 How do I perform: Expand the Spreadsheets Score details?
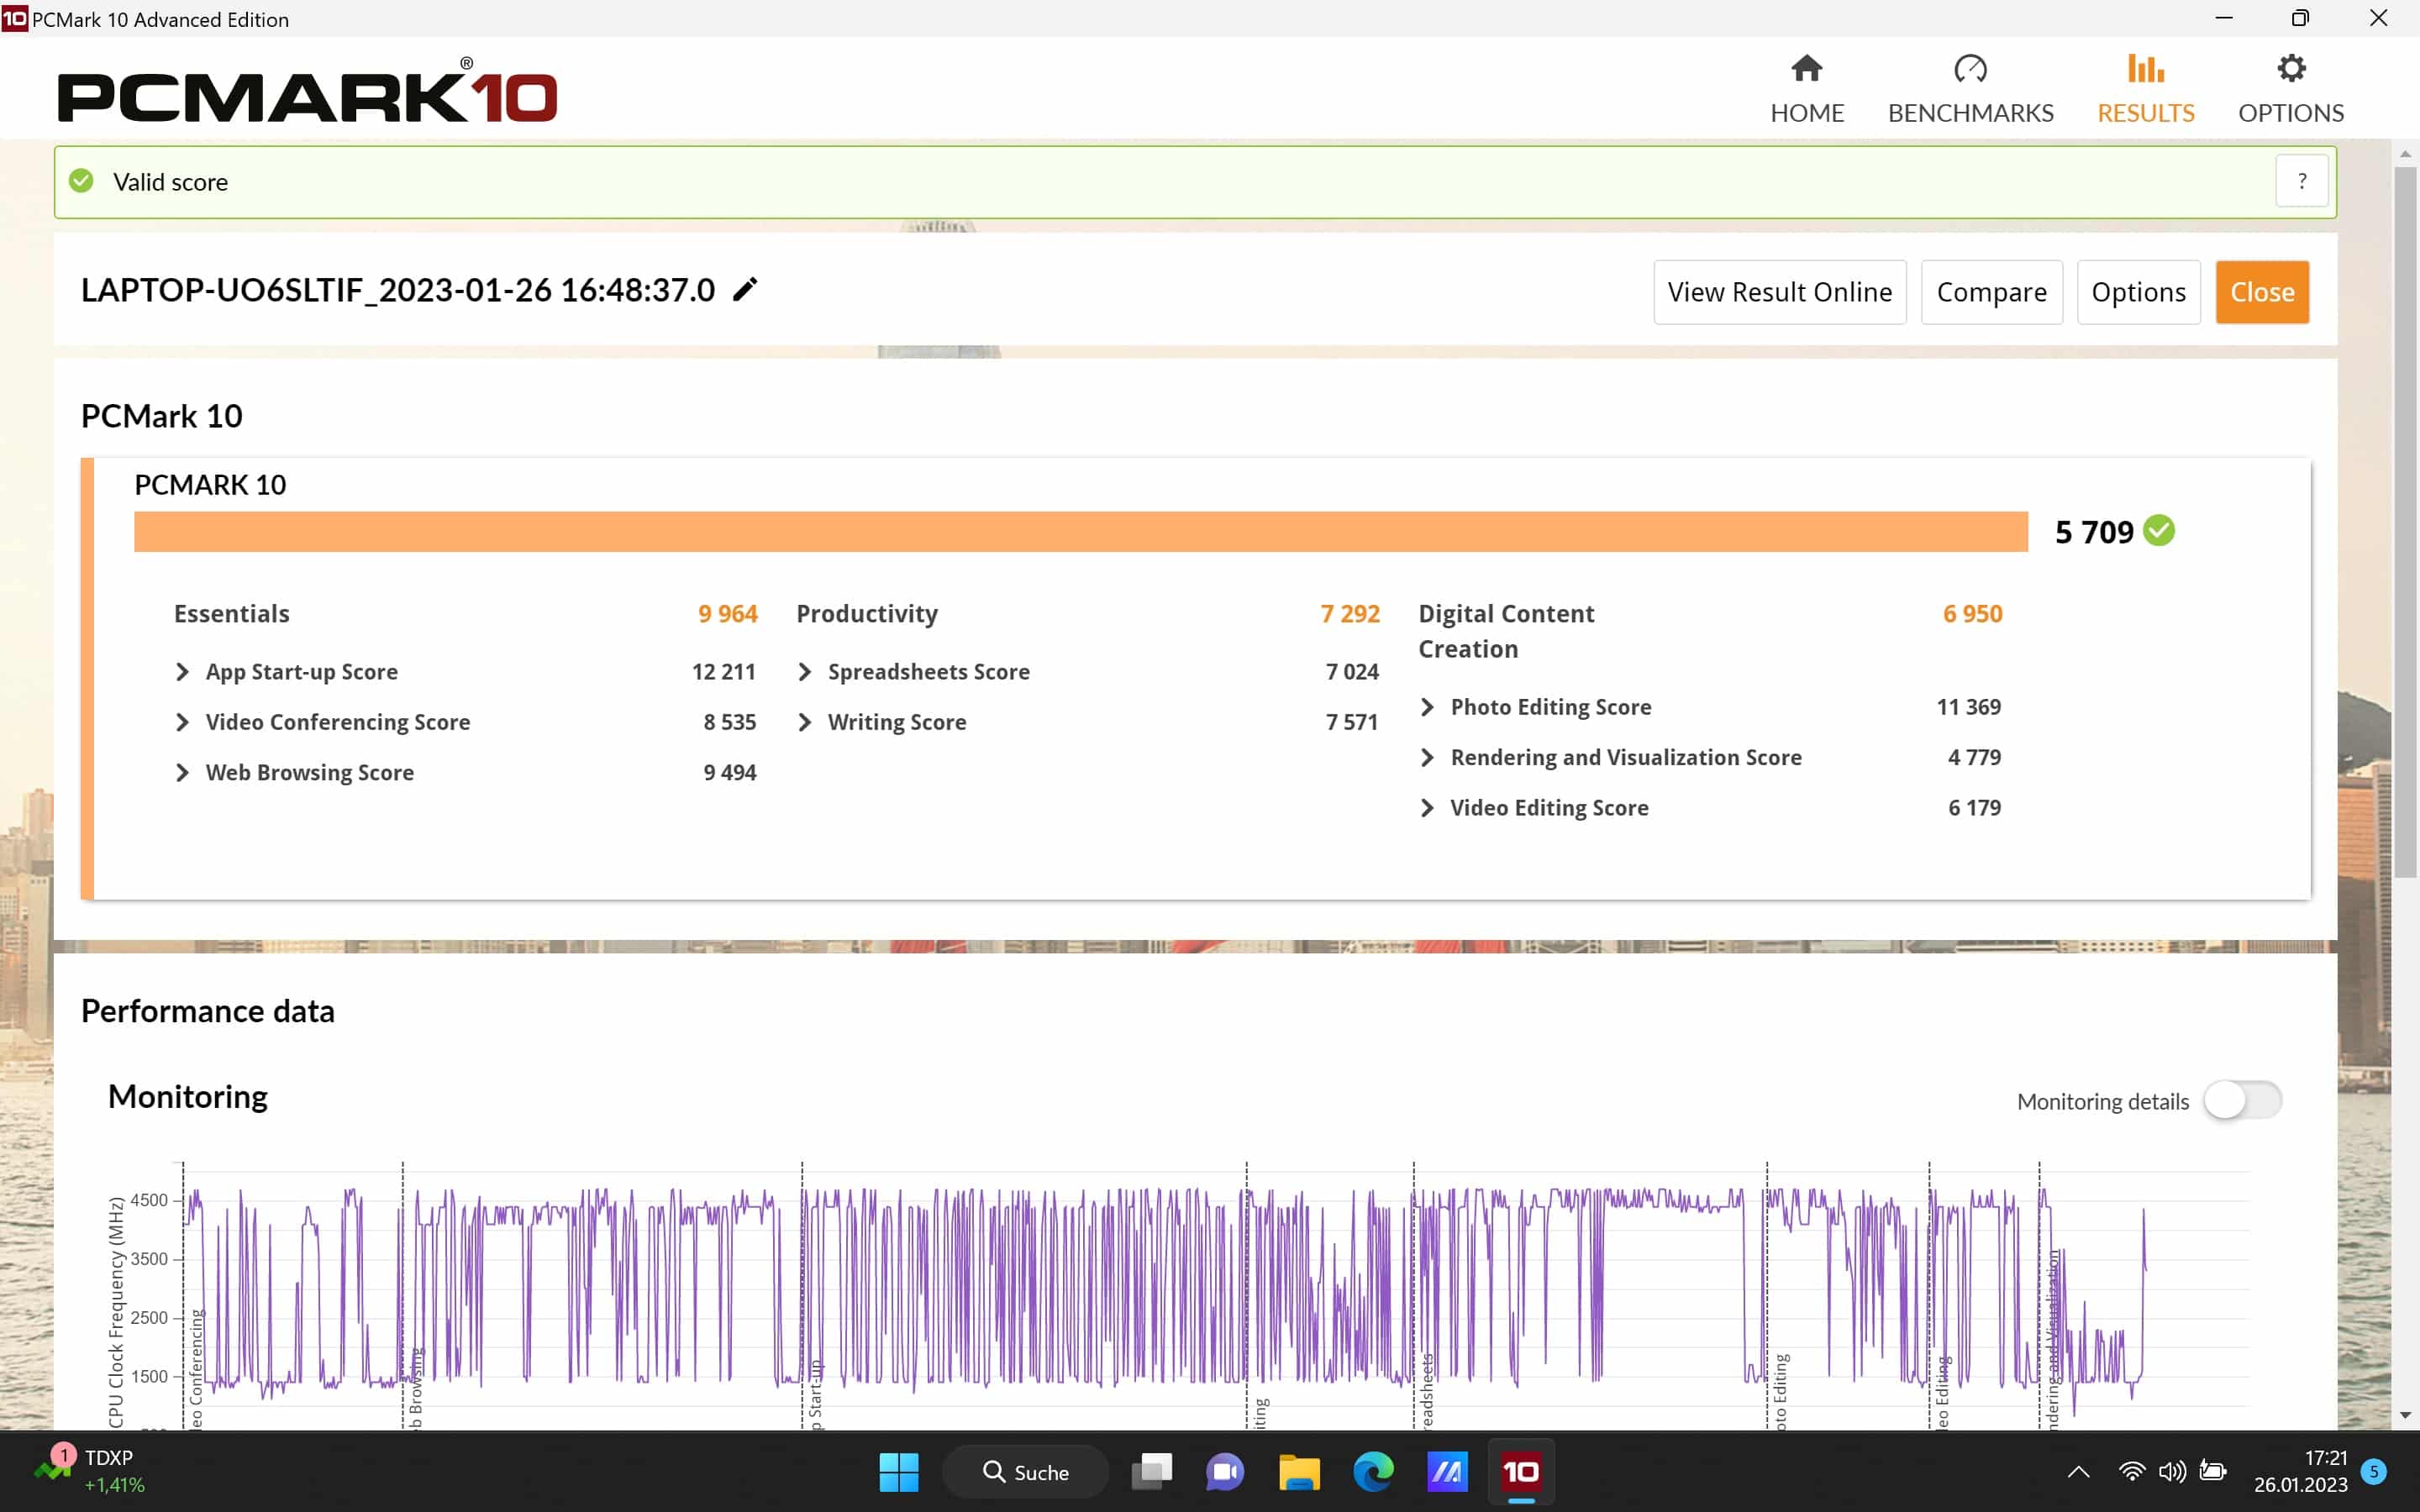tap(805, 672)
